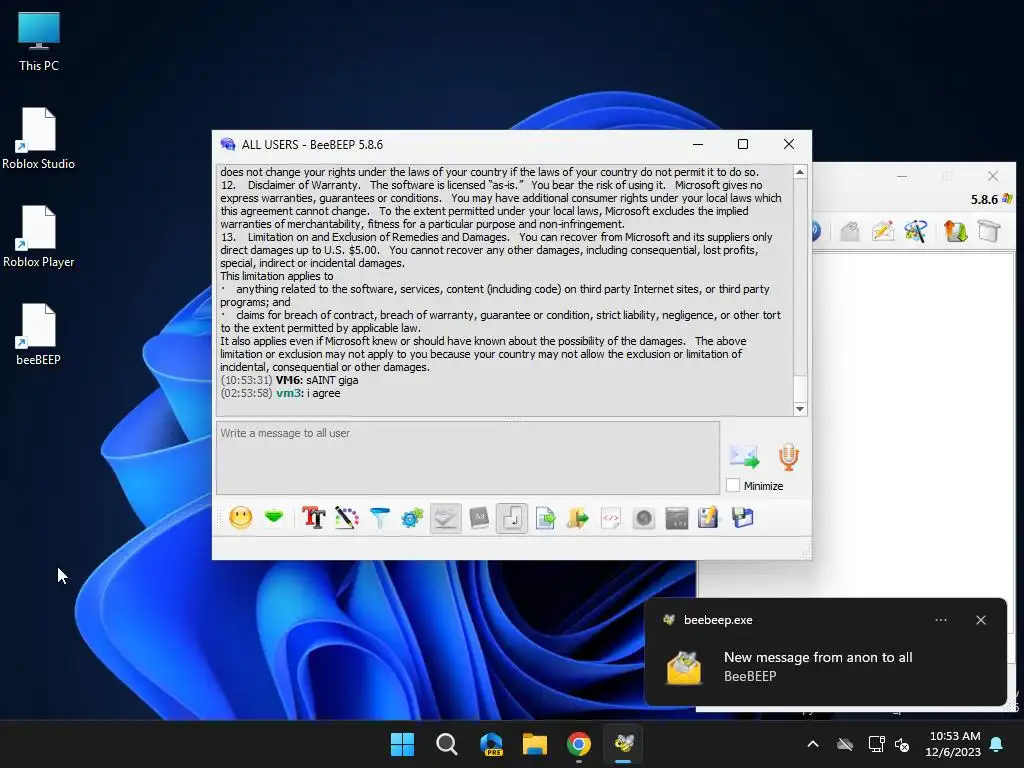
Task: Enable the Minimize checkbox
Action: pos(733,485)
